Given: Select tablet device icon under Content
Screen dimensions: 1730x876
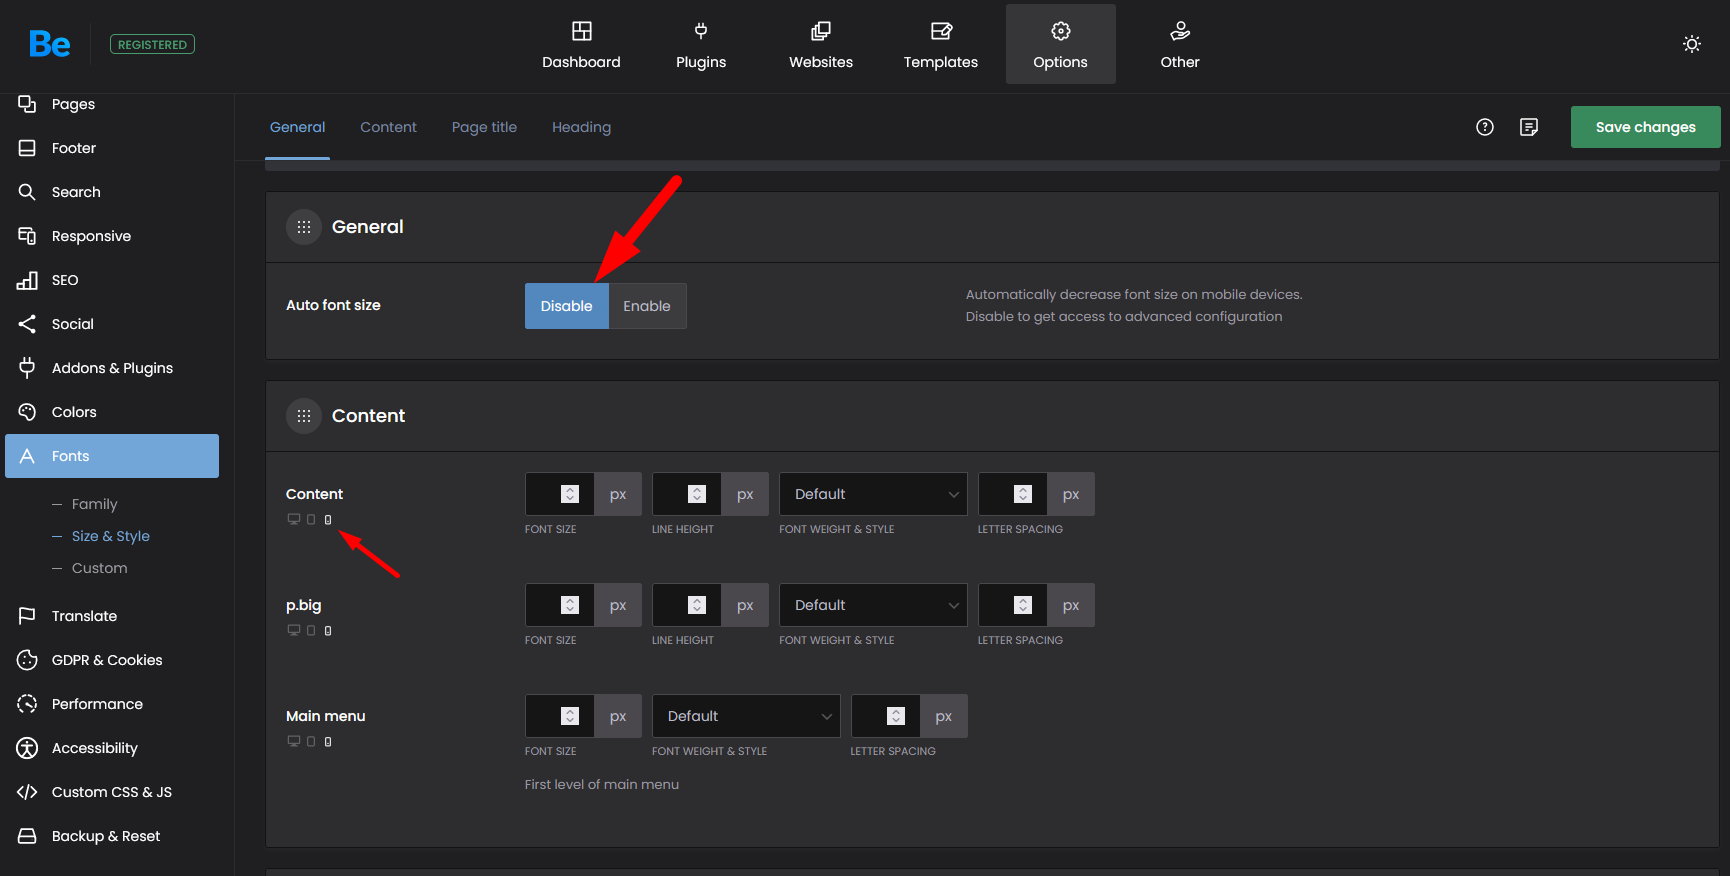Looking at the screenshot, I should click(x=311, y=519).
